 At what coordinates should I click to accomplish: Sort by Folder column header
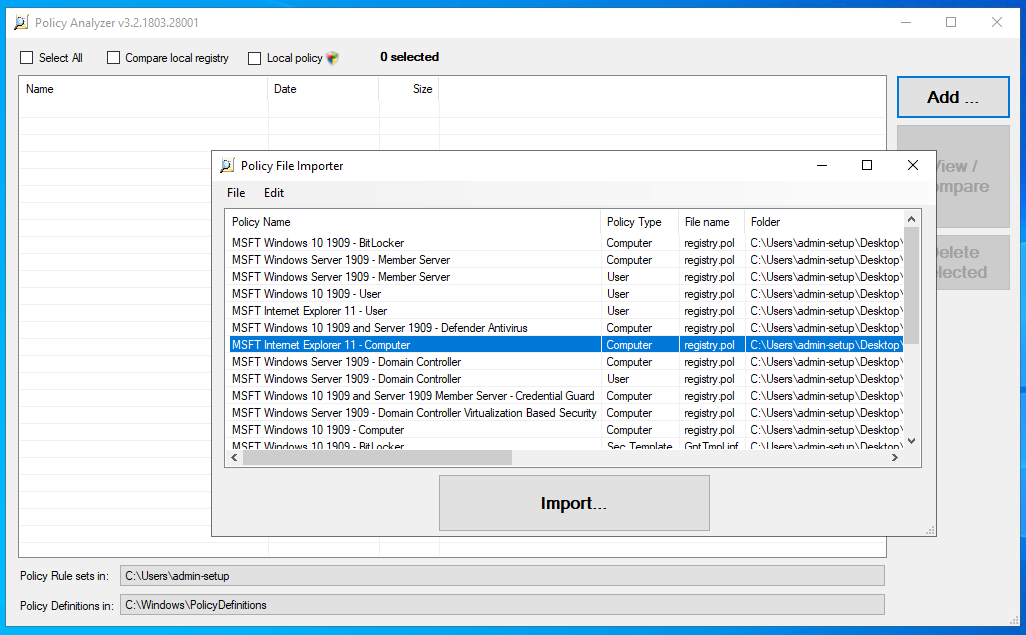[x=824, y=222]
